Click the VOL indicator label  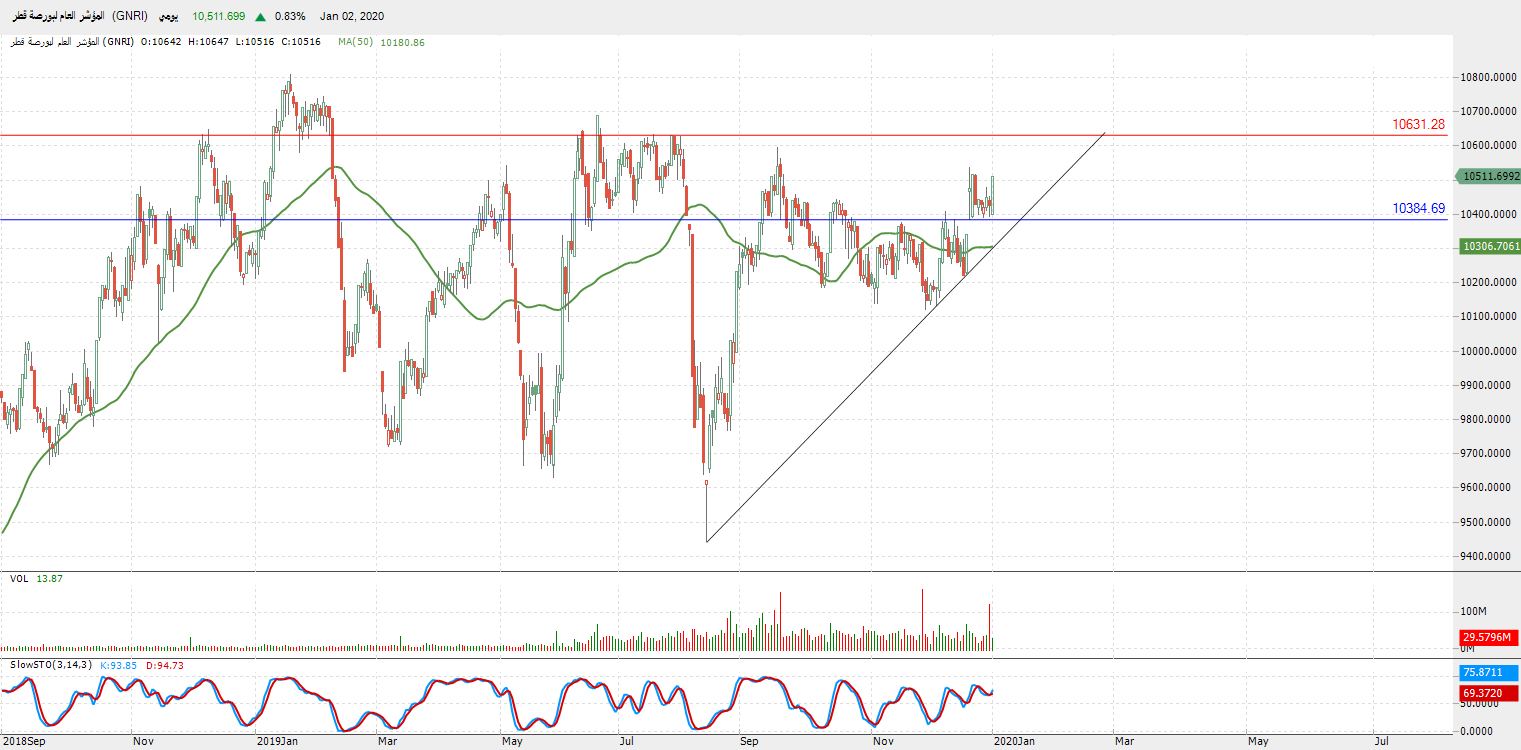pos(19,579)
